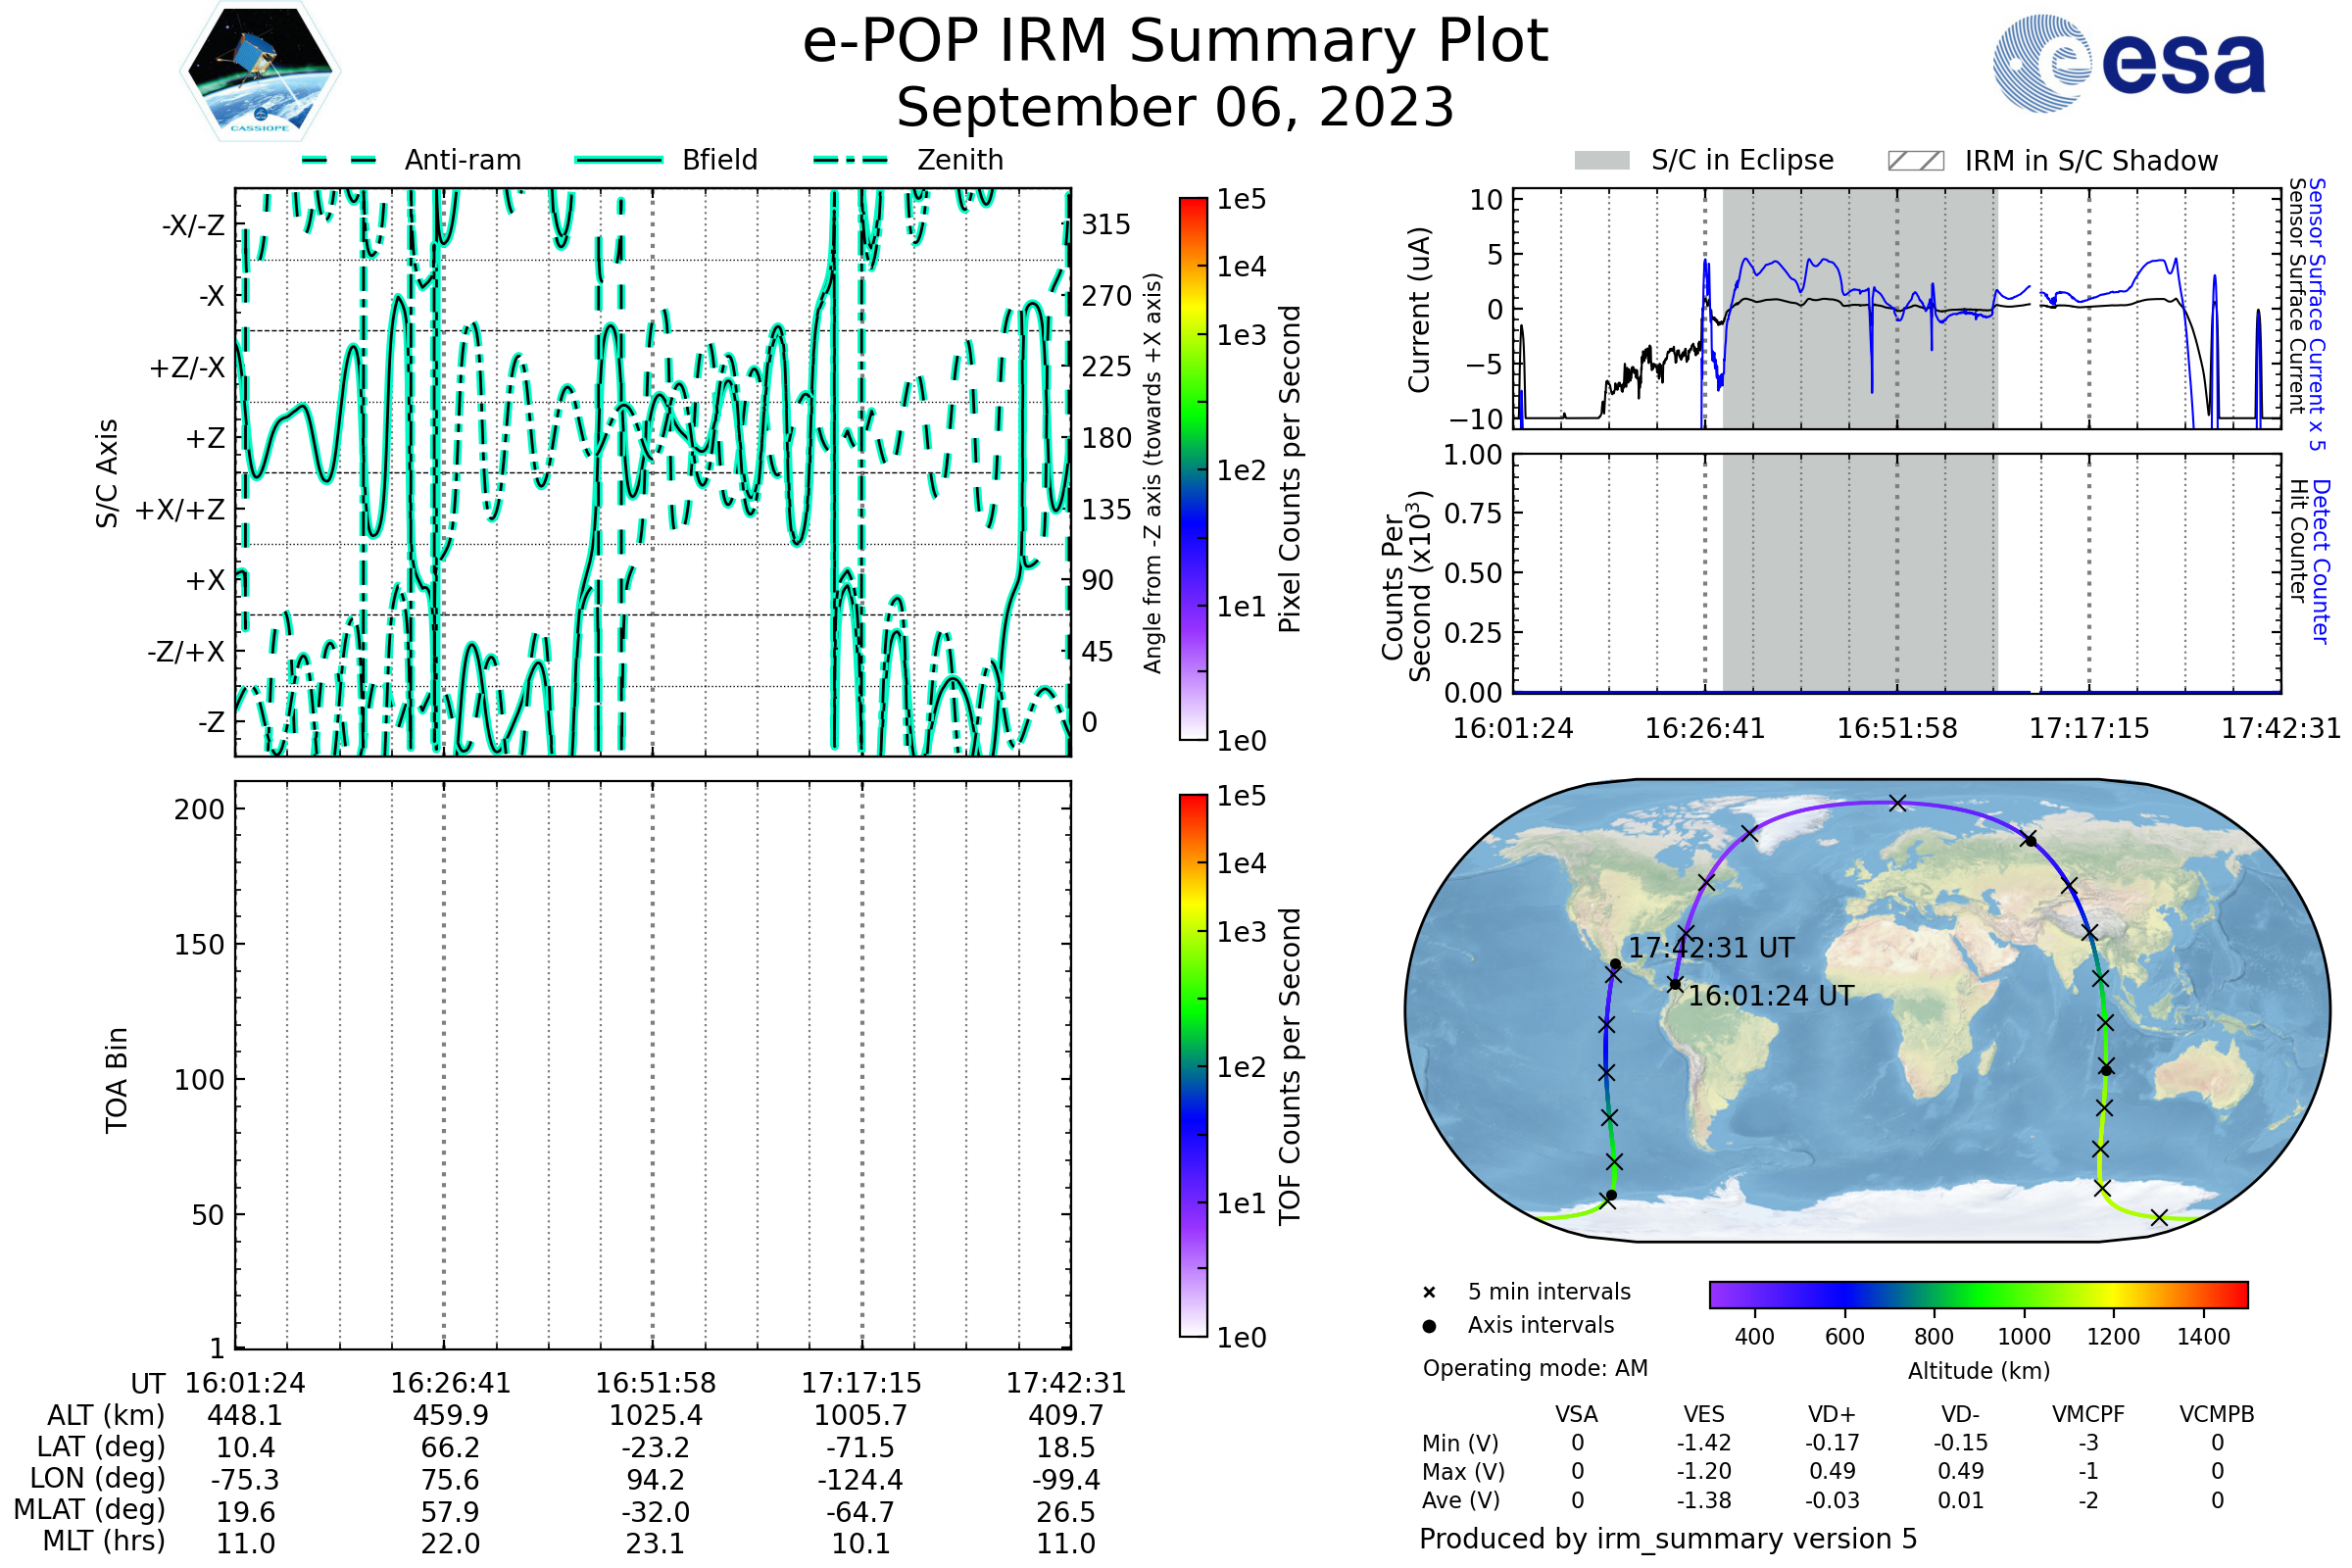Image resolution: width=2352 pixels, height=1568 pixels.
Task: Click the Zenith dash-dot legend line
Action: point(851,160)
